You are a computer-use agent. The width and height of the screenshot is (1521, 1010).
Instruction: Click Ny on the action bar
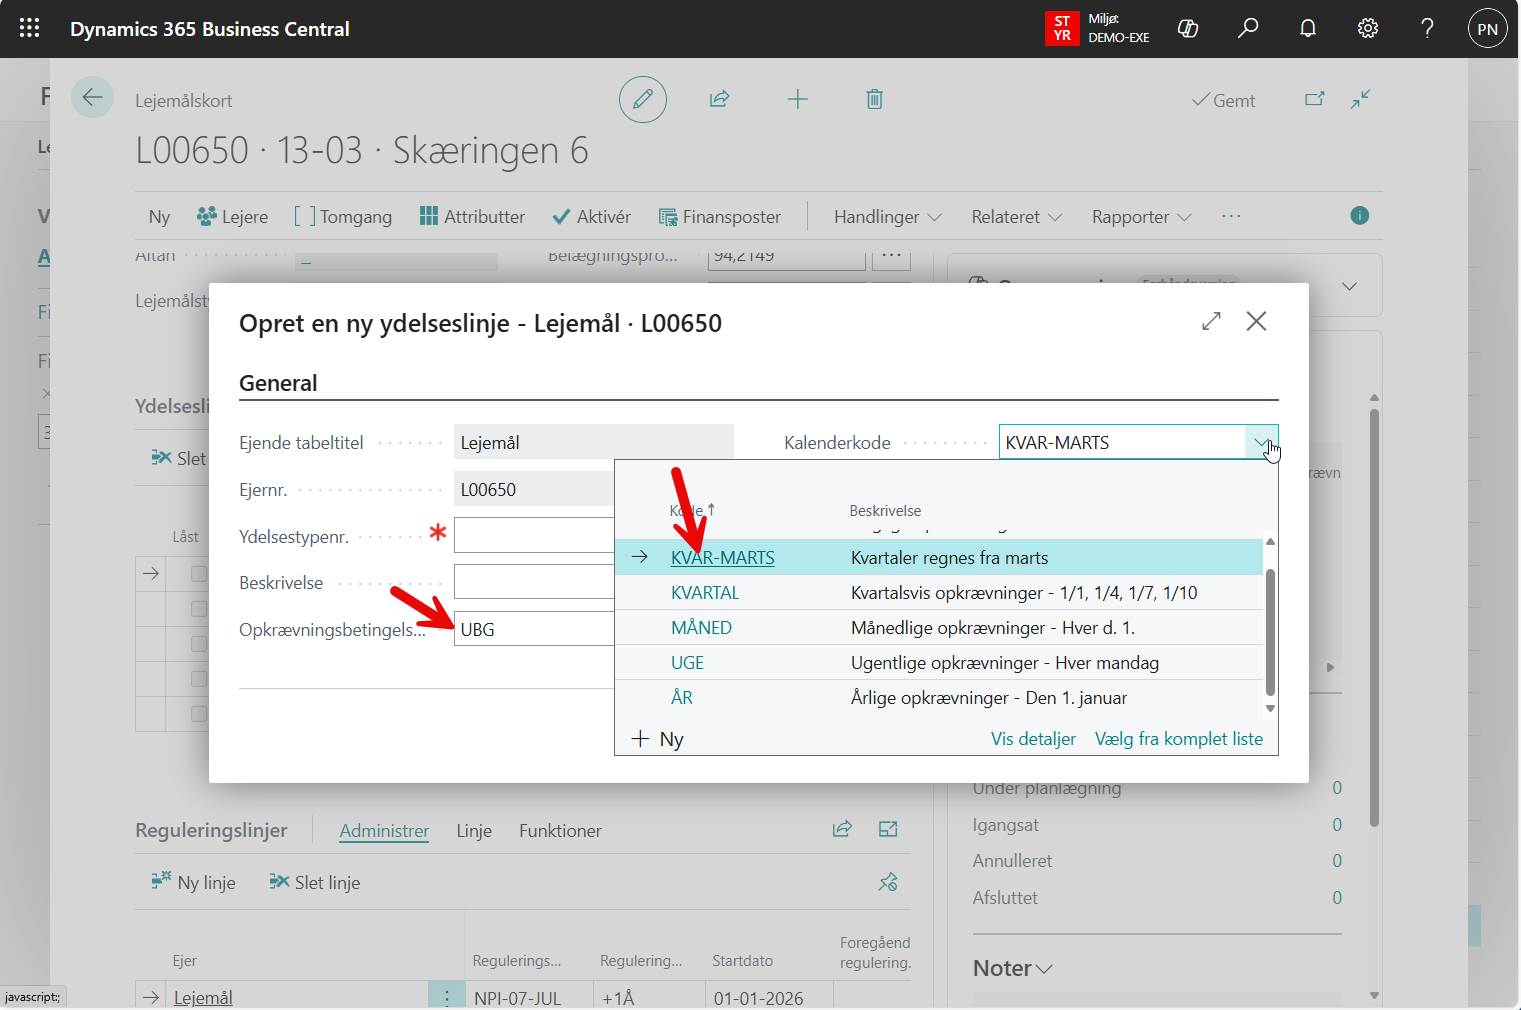pyautogui.click(x=159, y=217)
